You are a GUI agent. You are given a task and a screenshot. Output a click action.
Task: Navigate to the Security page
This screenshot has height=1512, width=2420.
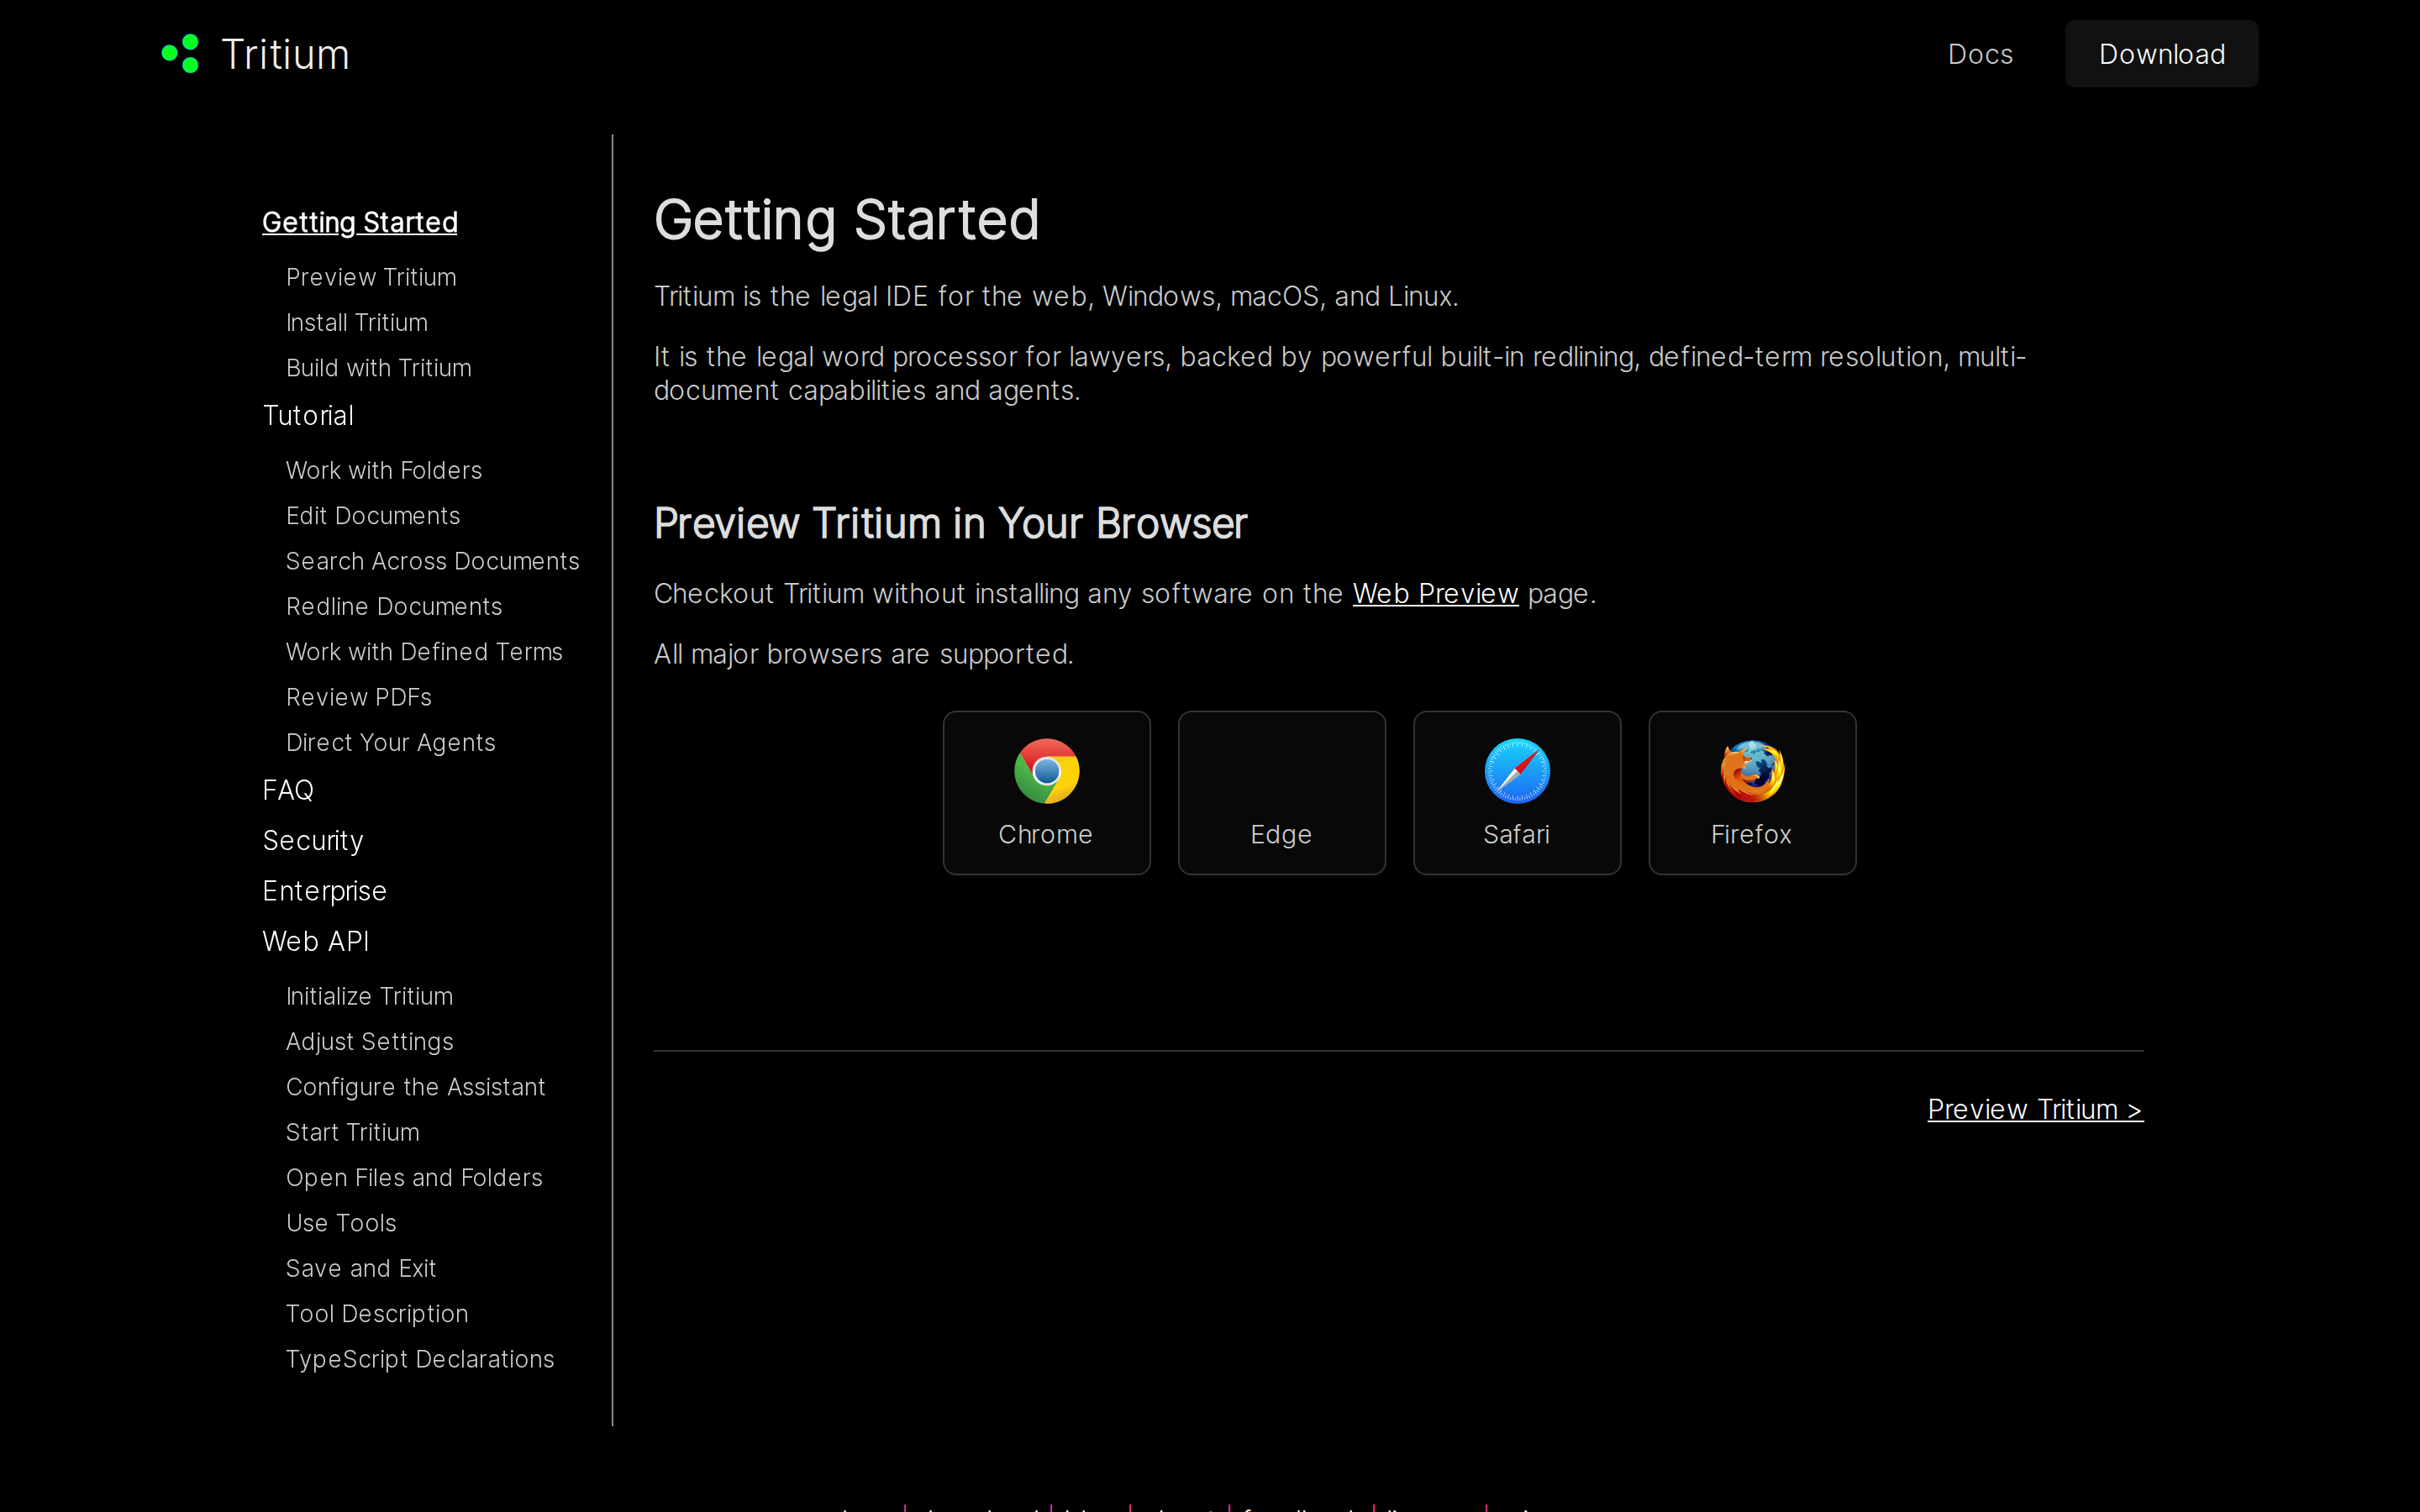click(313, 841)
